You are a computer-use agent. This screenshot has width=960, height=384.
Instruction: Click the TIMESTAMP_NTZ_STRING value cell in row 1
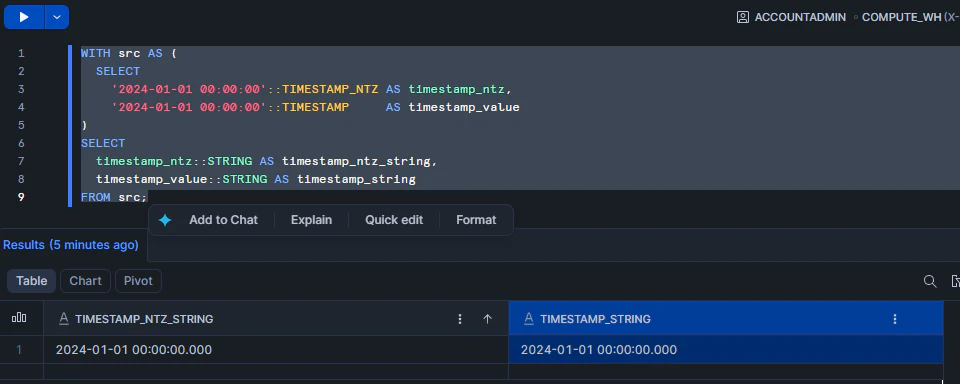click(x=276, y=350)
